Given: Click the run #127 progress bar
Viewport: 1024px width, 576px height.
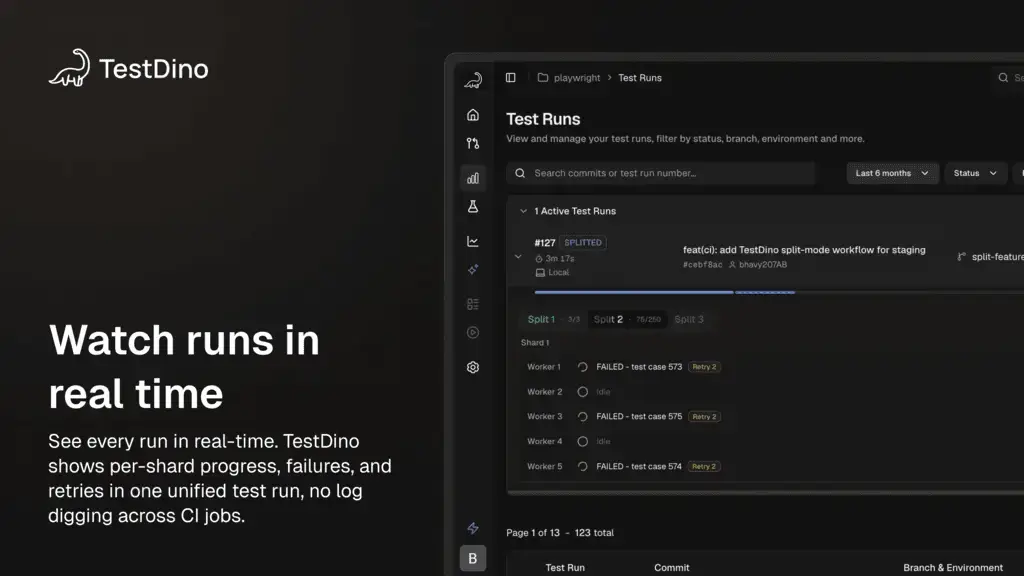Looking at the screenshot, I should coord(779,292).
